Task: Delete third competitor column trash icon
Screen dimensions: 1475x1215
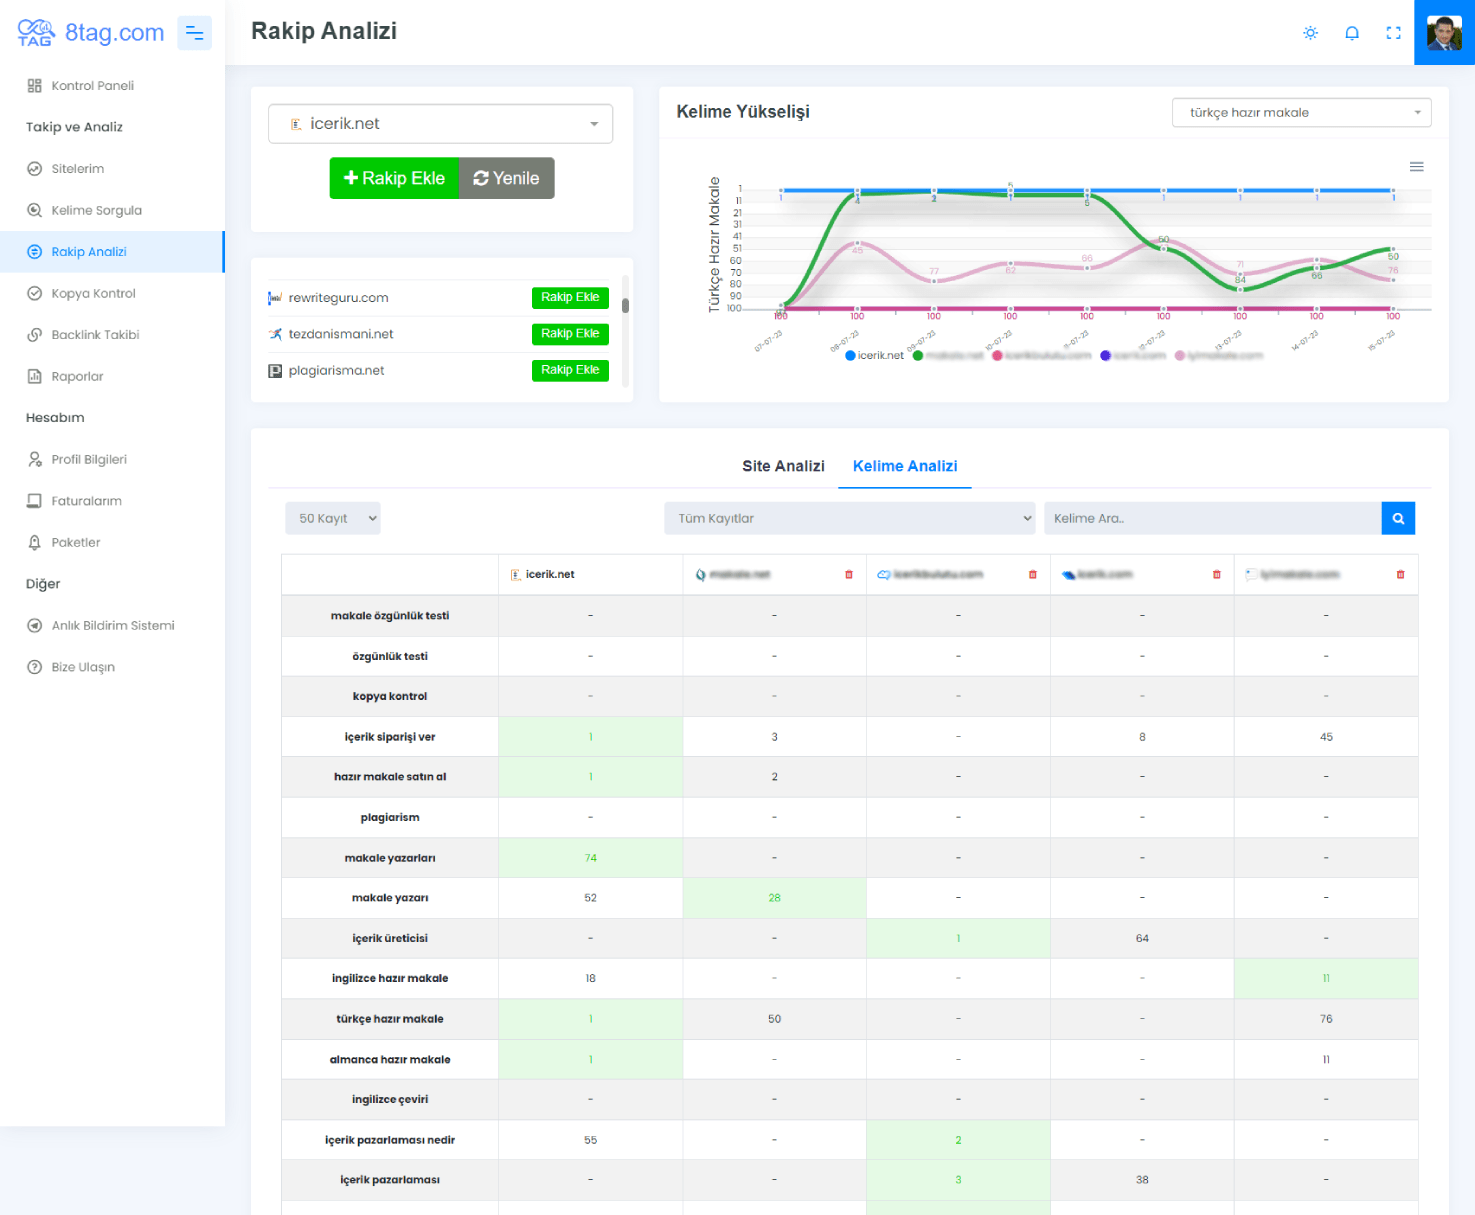Action: click(1033, 575)
